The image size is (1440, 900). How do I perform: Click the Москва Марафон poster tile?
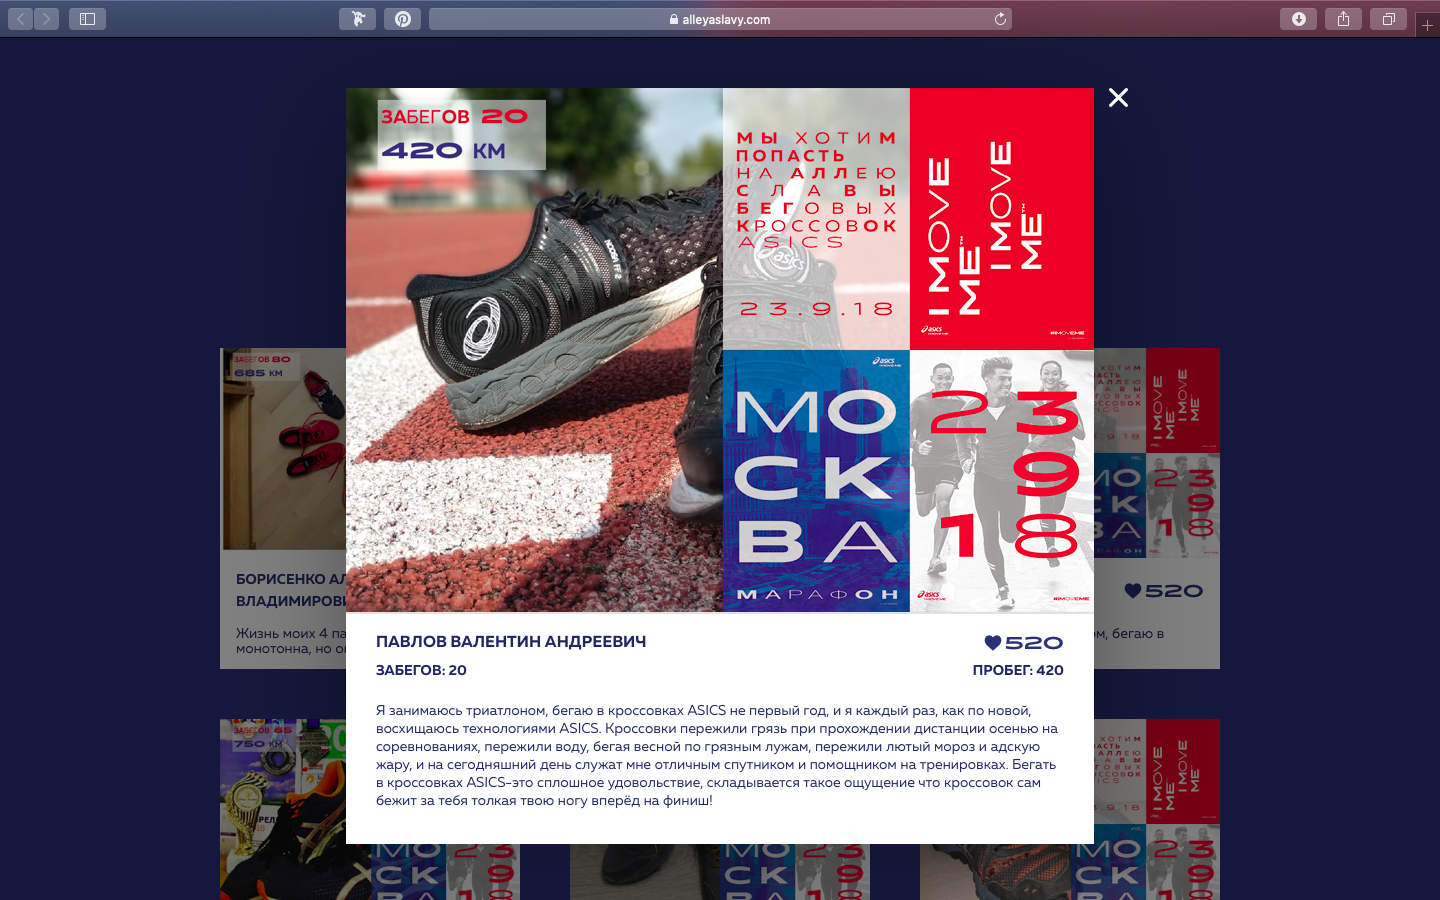(x=816, y=481)
